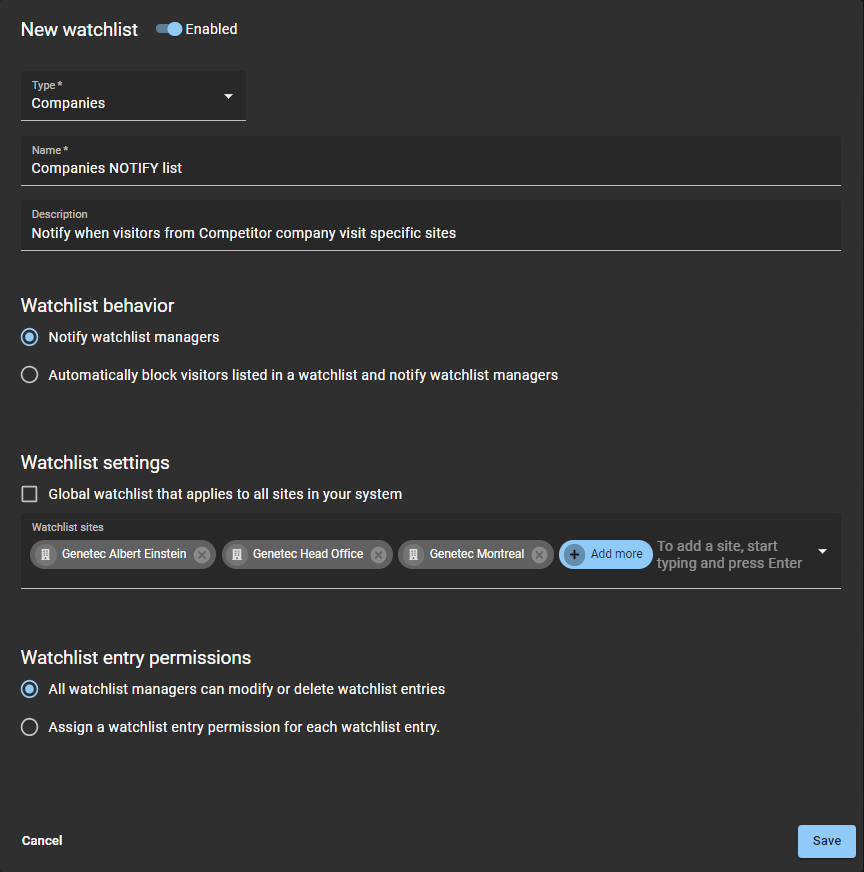This screenshot has width=864, height=872.
Task: Click the plus icon in Add more
Action: [574, 555]
